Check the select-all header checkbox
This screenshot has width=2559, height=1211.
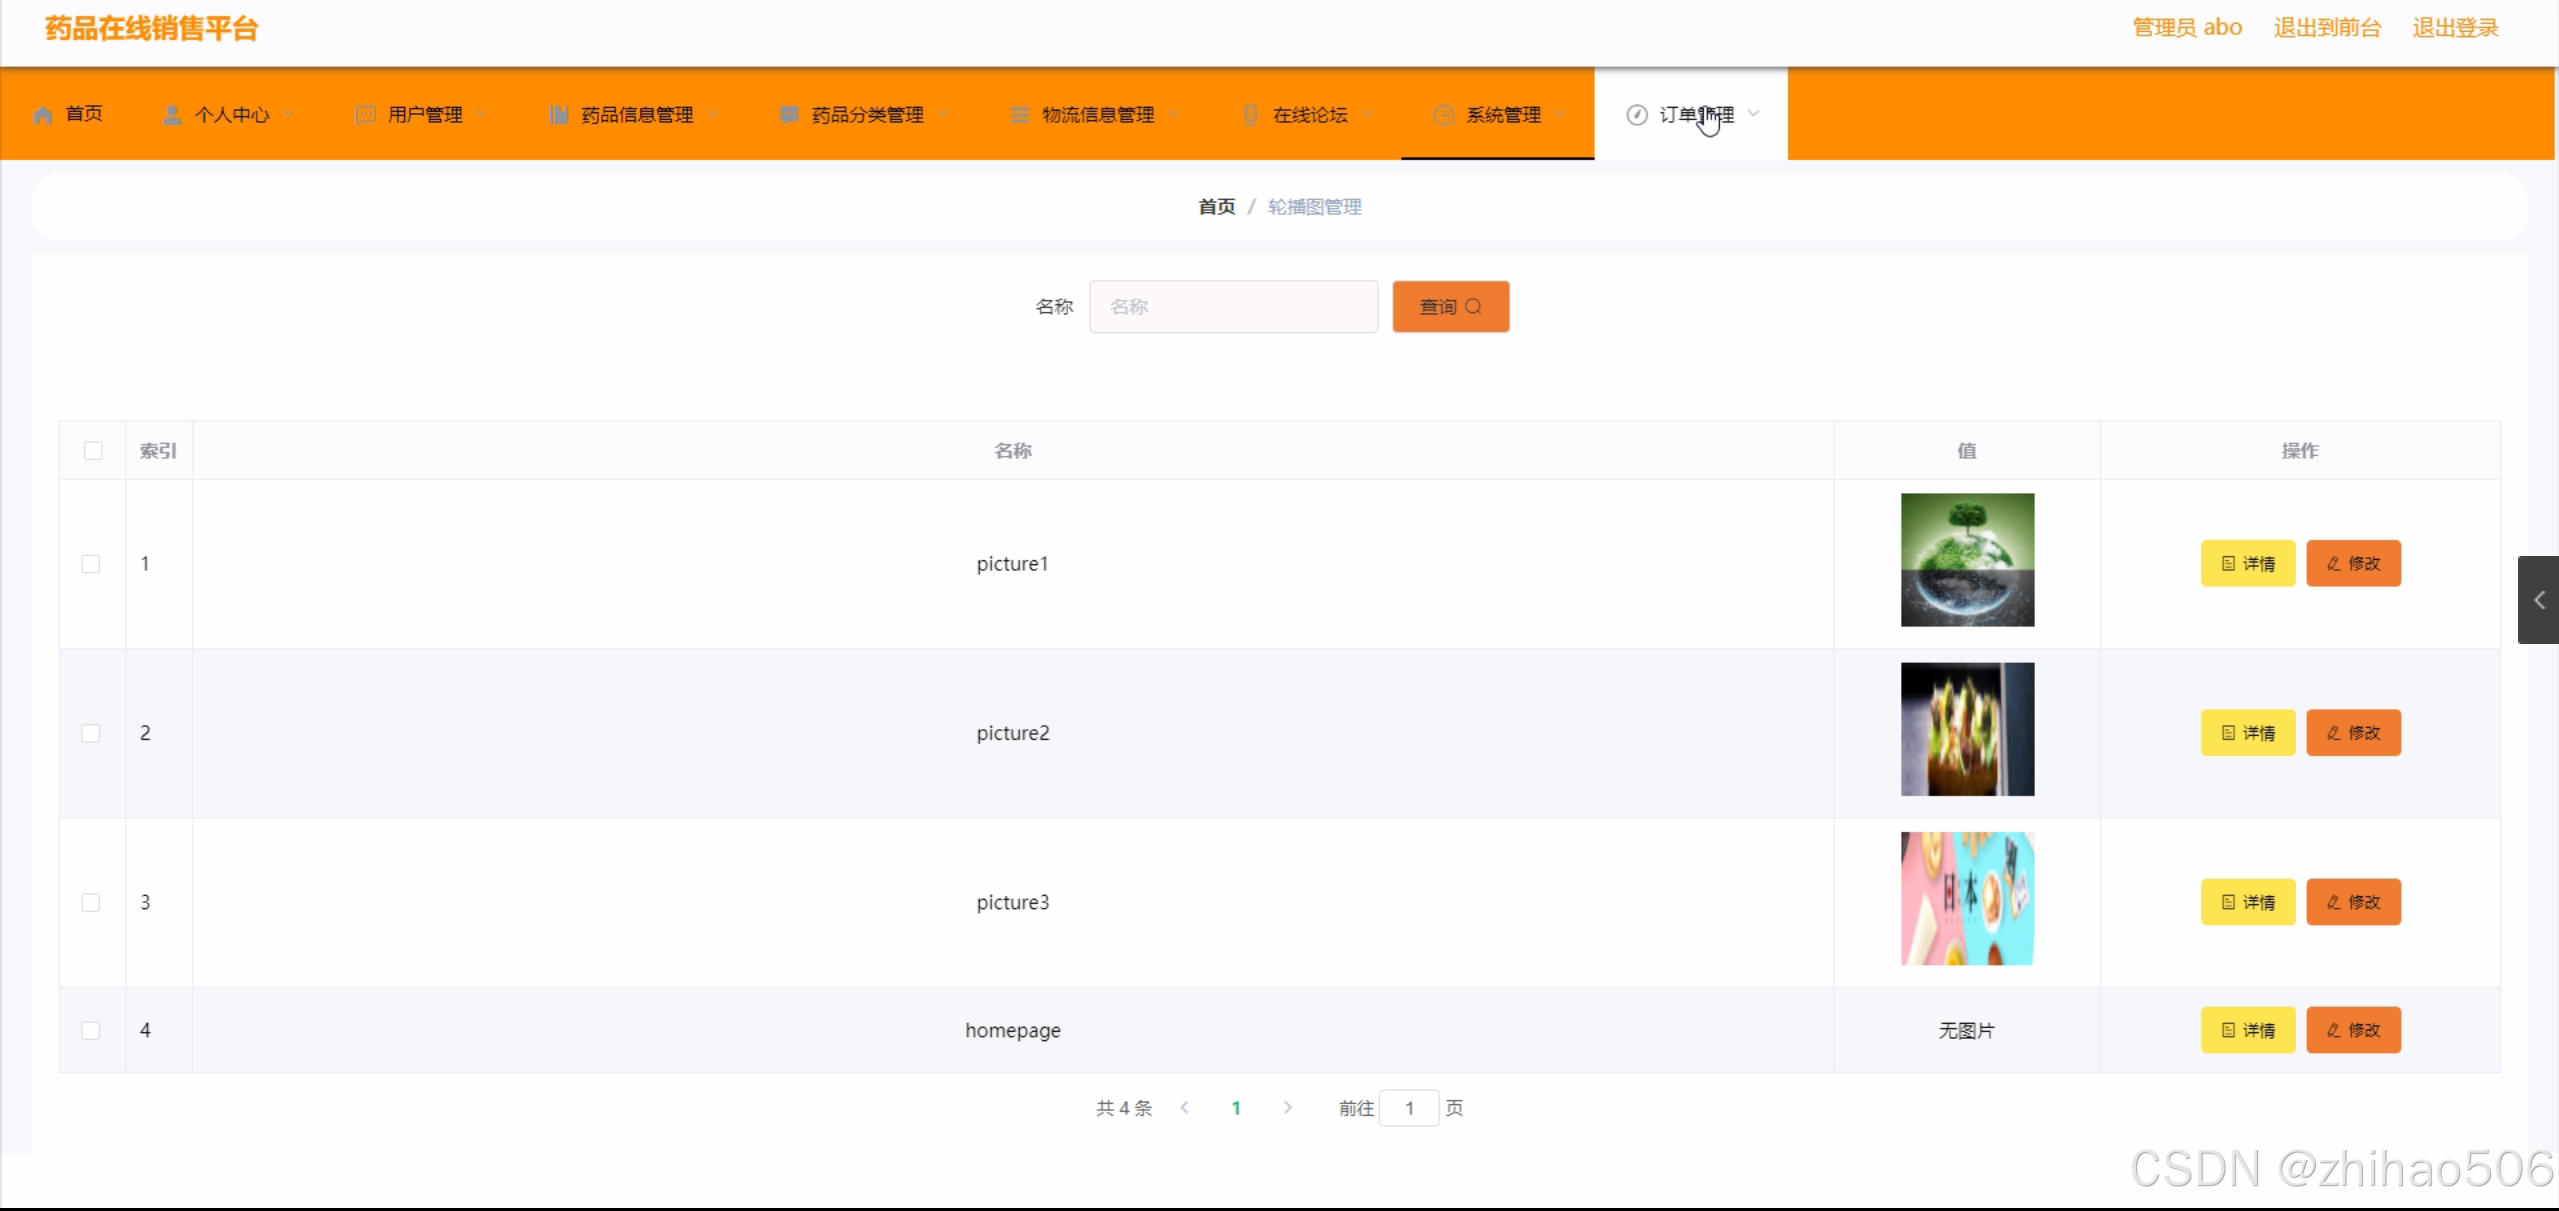[x=93, y=451]
